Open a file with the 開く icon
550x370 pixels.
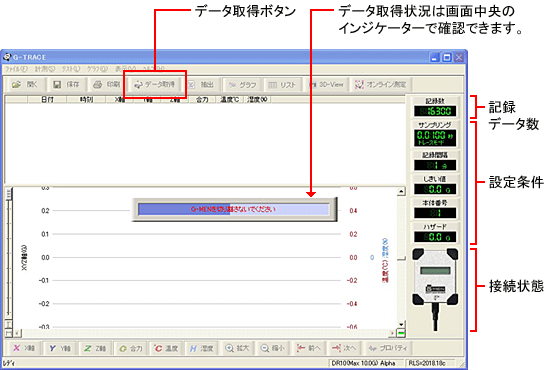[x=24, y=85]
